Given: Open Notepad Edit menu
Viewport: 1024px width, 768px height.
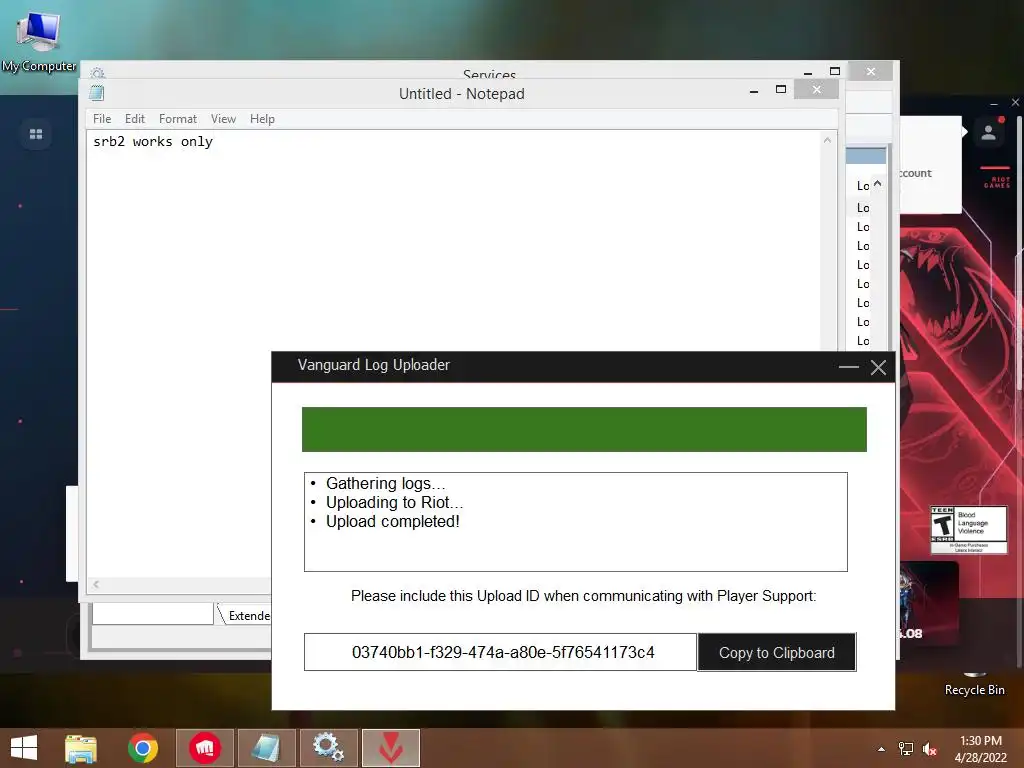Looking at the screenshot, I should pyautogui.click(x=135, y=119).
